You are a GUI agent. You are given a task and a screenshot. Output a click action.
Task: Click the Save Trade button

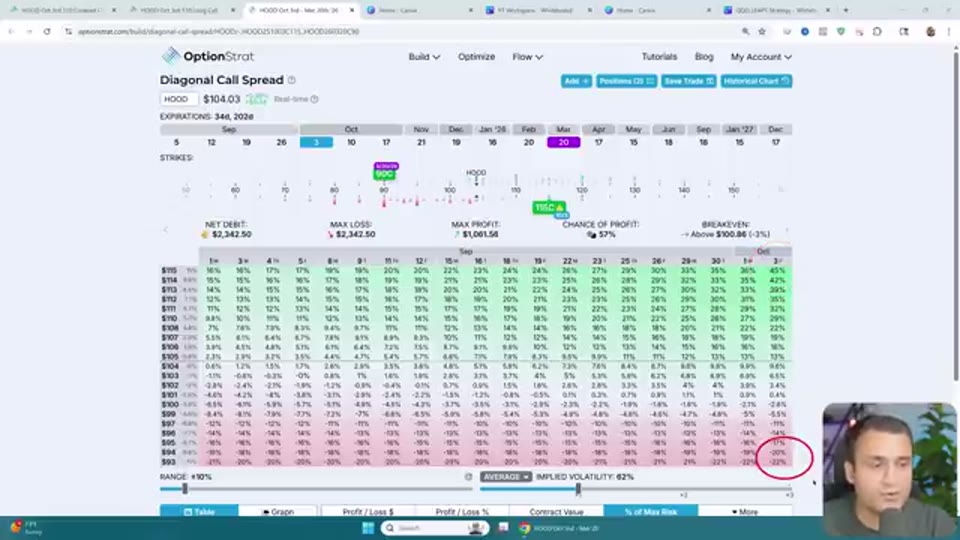coord(688,81)
